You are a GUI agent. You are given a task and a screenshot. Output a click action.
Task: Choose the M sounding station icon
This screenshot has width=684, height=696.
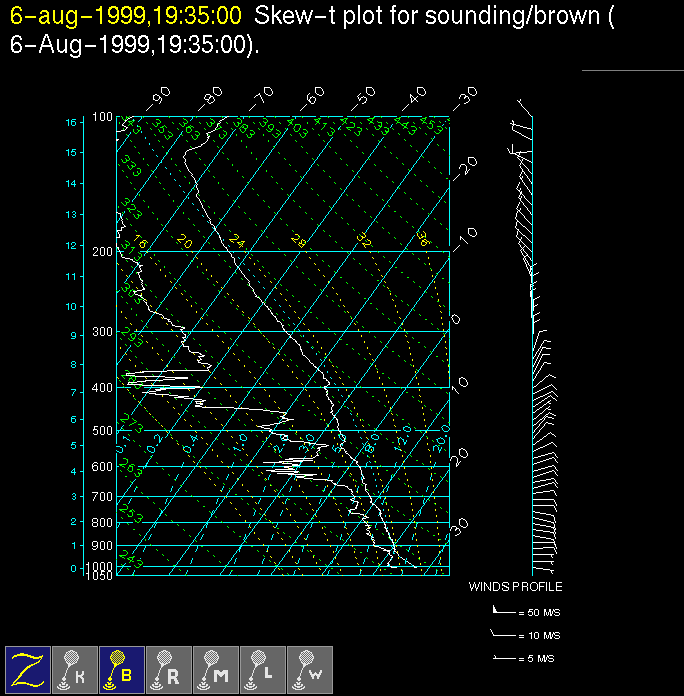point(216,670)
